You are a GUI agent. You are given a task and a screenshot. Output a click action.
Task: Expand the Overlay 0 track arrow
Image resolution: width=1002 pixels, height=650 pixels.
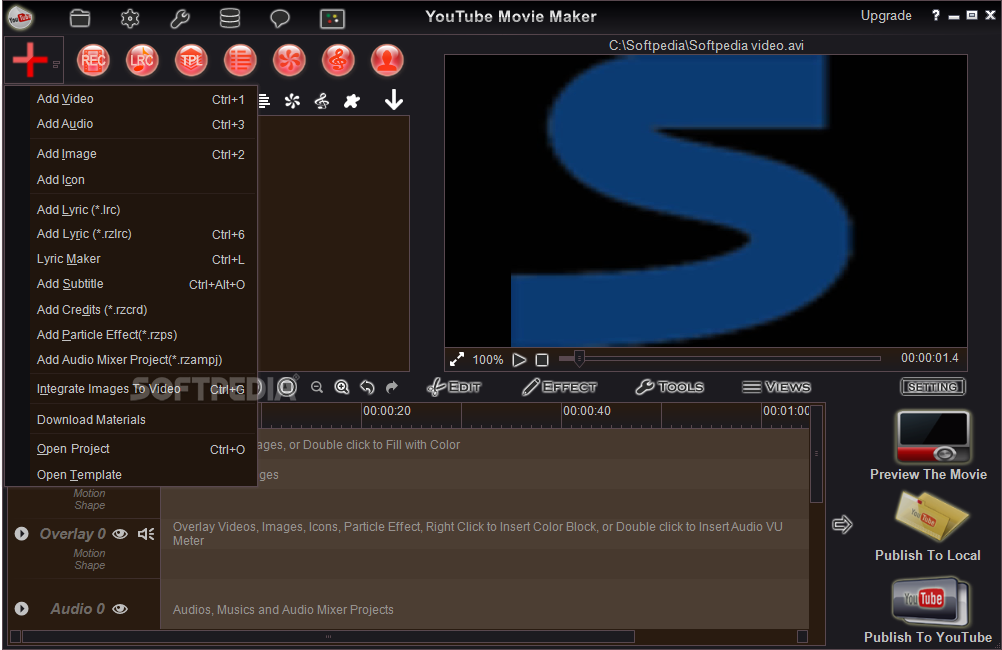tap(22, 534)
